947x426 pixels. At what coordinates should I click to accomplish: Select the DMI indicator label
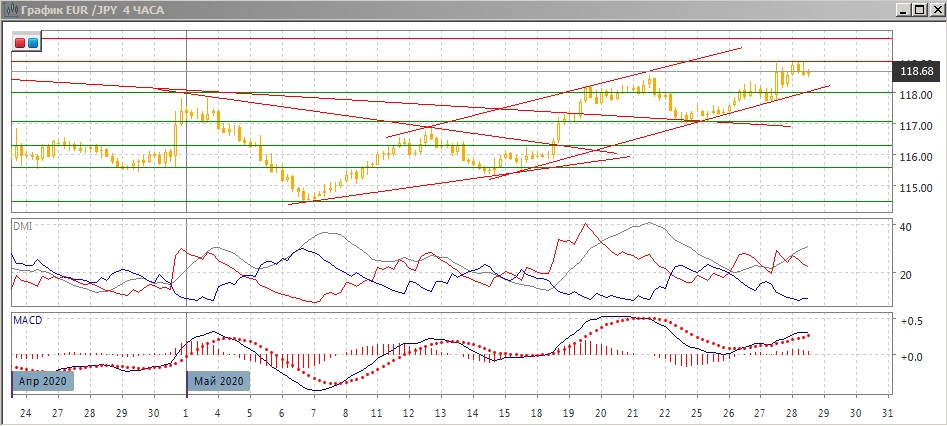[x=20, y=226]
